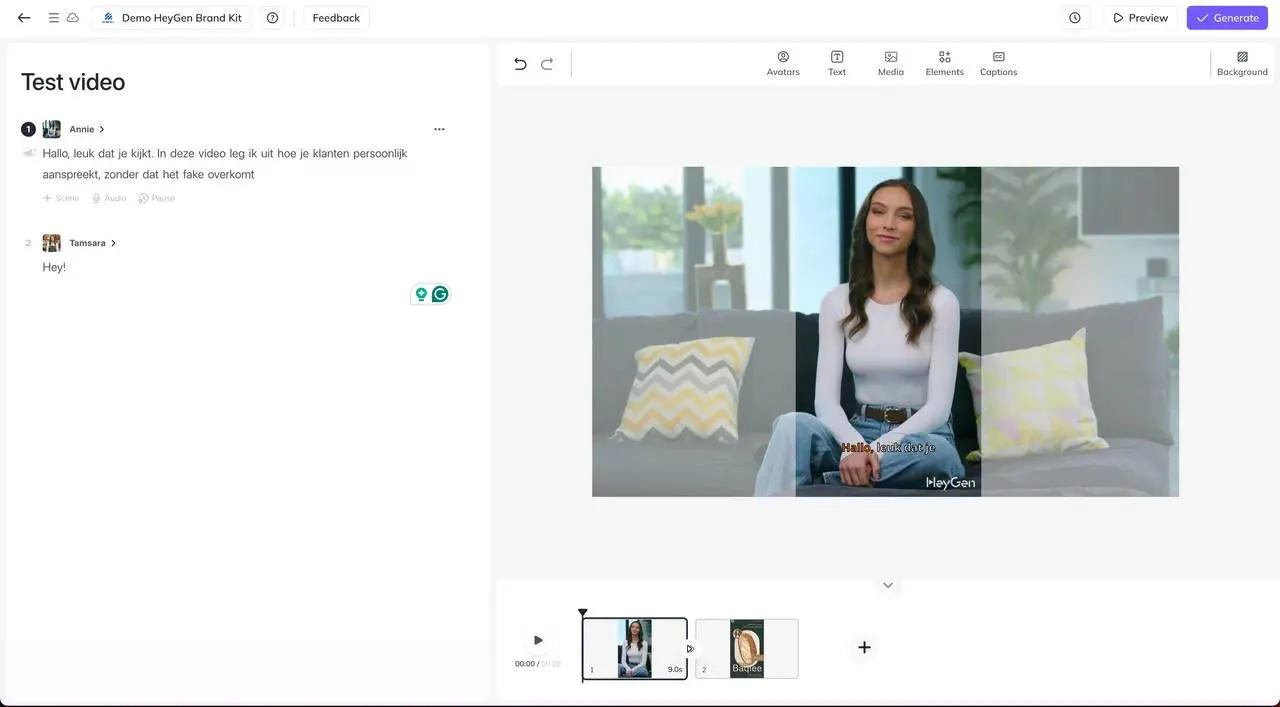Undo the last action
This screenshot has height=707, width=1280.
[x=520, y=64]
